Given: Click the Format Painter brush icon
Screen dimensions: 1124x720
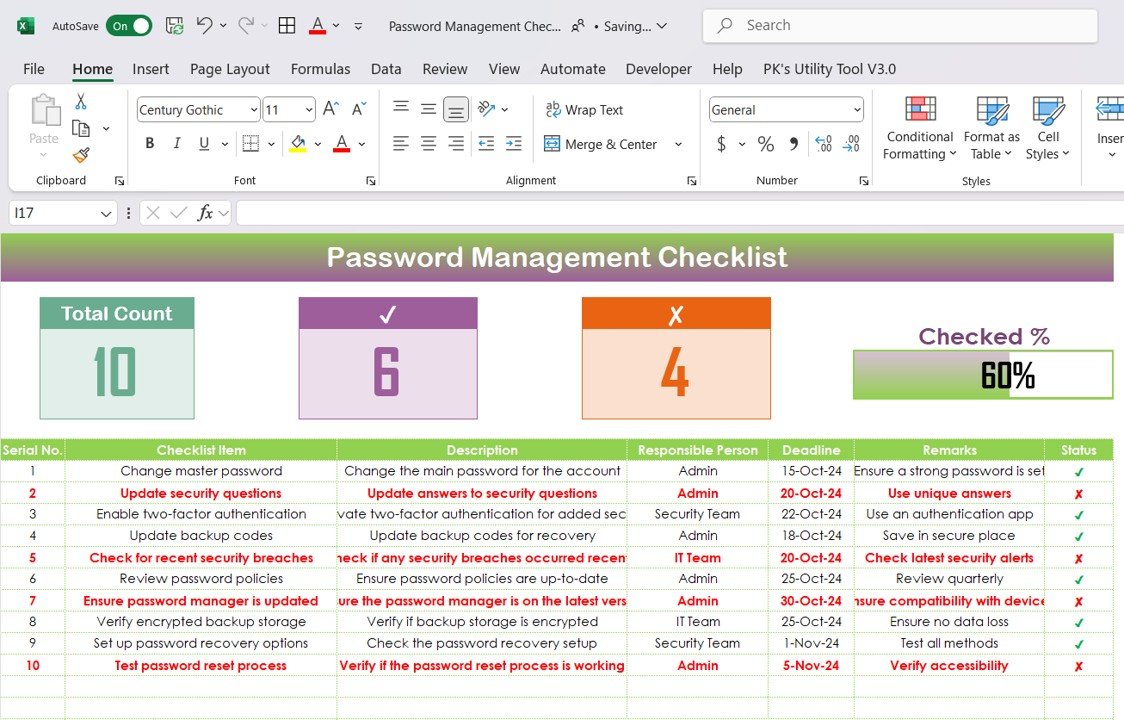Looking at the screenshot, I should 81,155.
